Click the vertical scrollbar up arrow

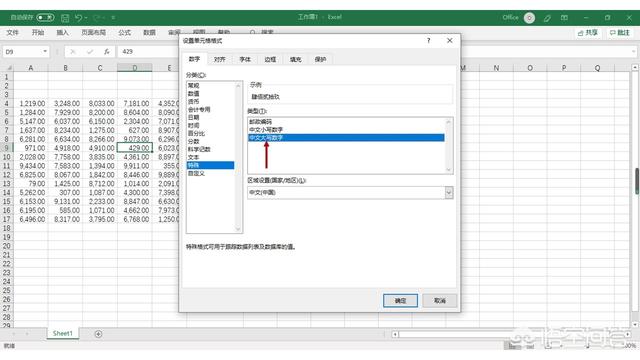635,67
